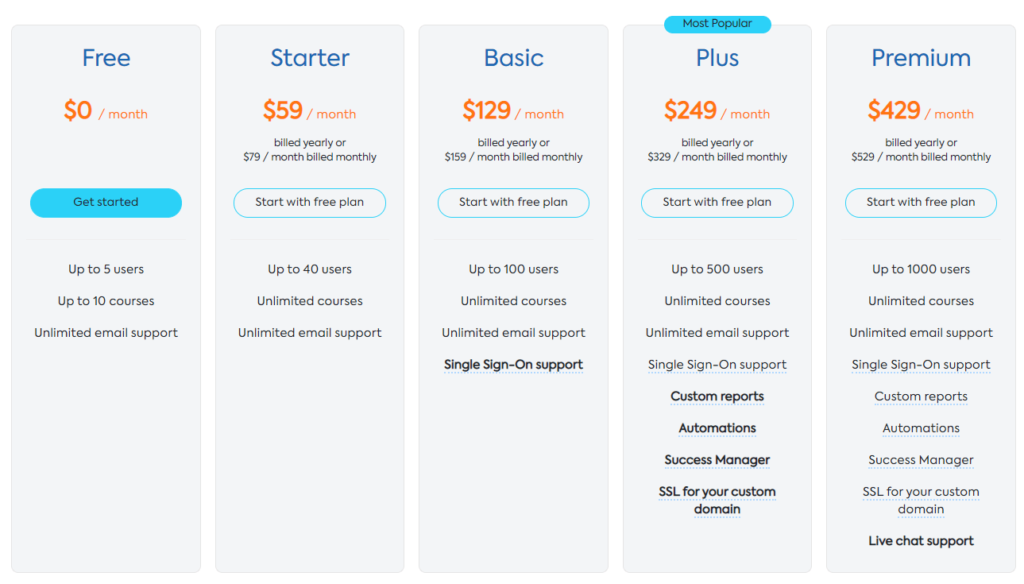The height and width of the screenshot is (584, 1024).
Task: Click the Most Popular badge
Action: coord(717,24)
